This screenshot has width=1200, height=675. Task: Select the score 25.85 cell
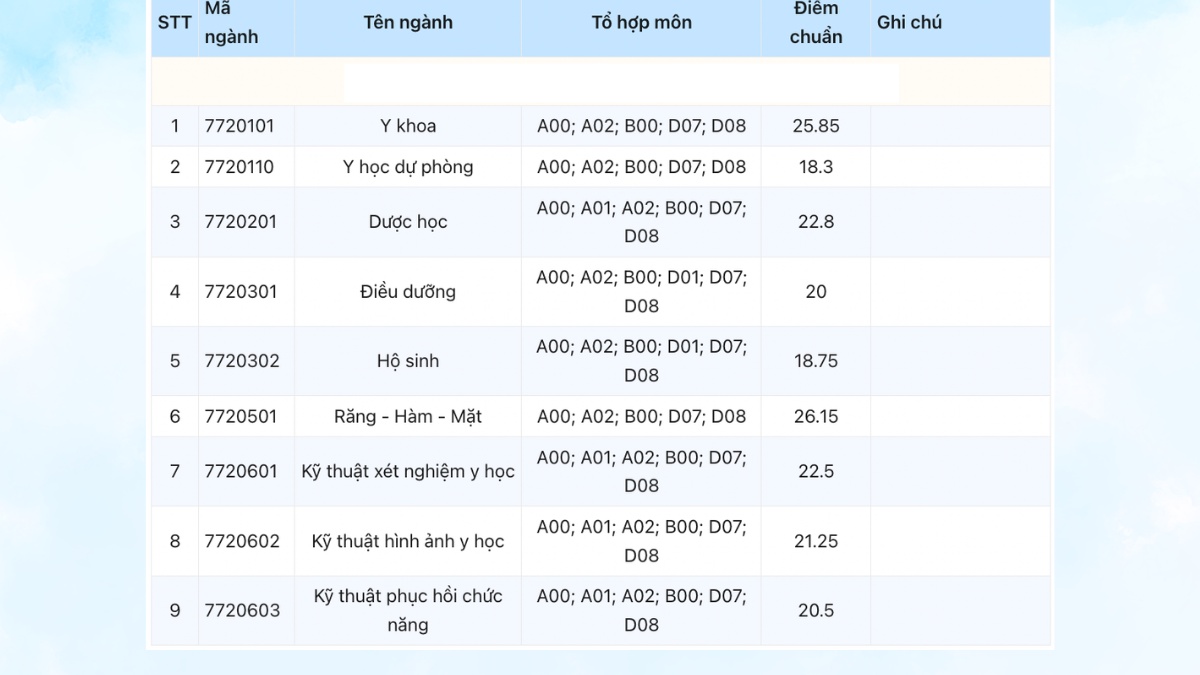pos(816,126)
